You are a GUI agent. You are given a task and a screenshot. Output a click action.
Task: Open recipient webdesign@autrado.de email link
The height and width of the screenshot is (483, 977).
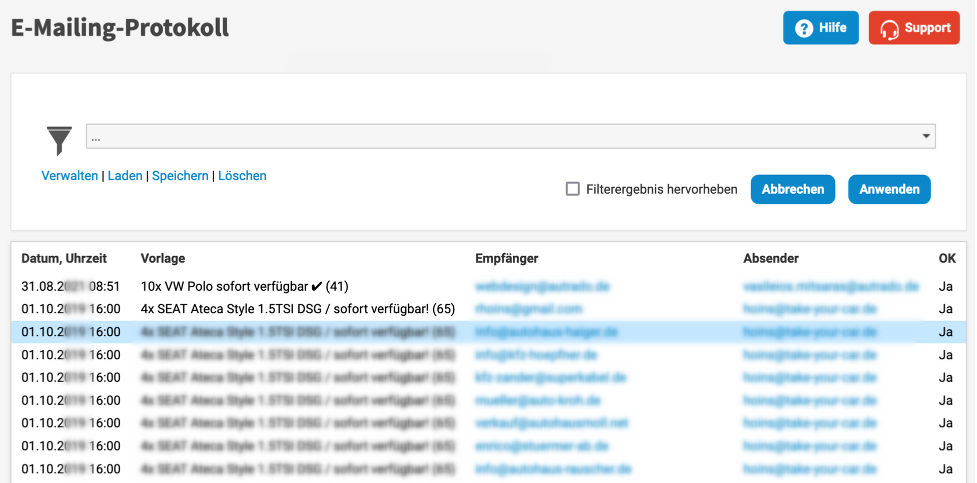coord(542,286)
